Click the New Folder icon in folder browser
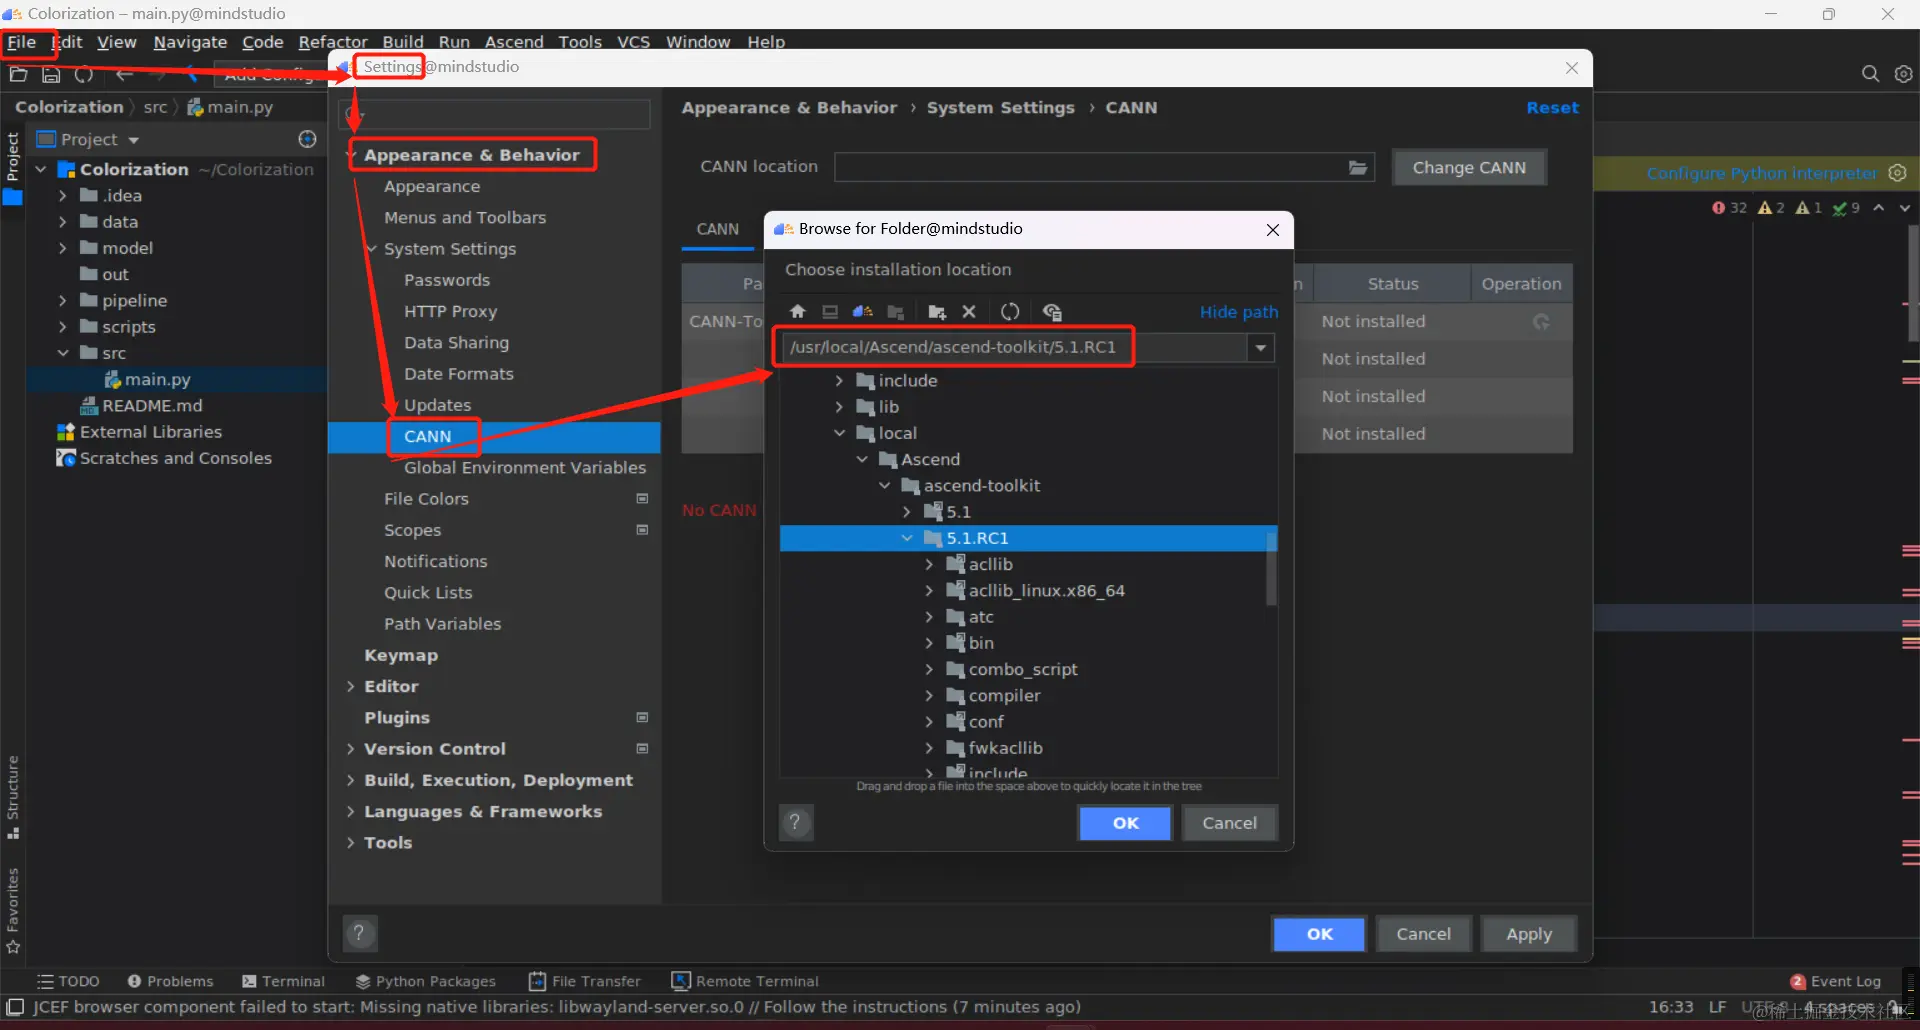Viewport: 1920px width, 1030px height. pos(937,312)
